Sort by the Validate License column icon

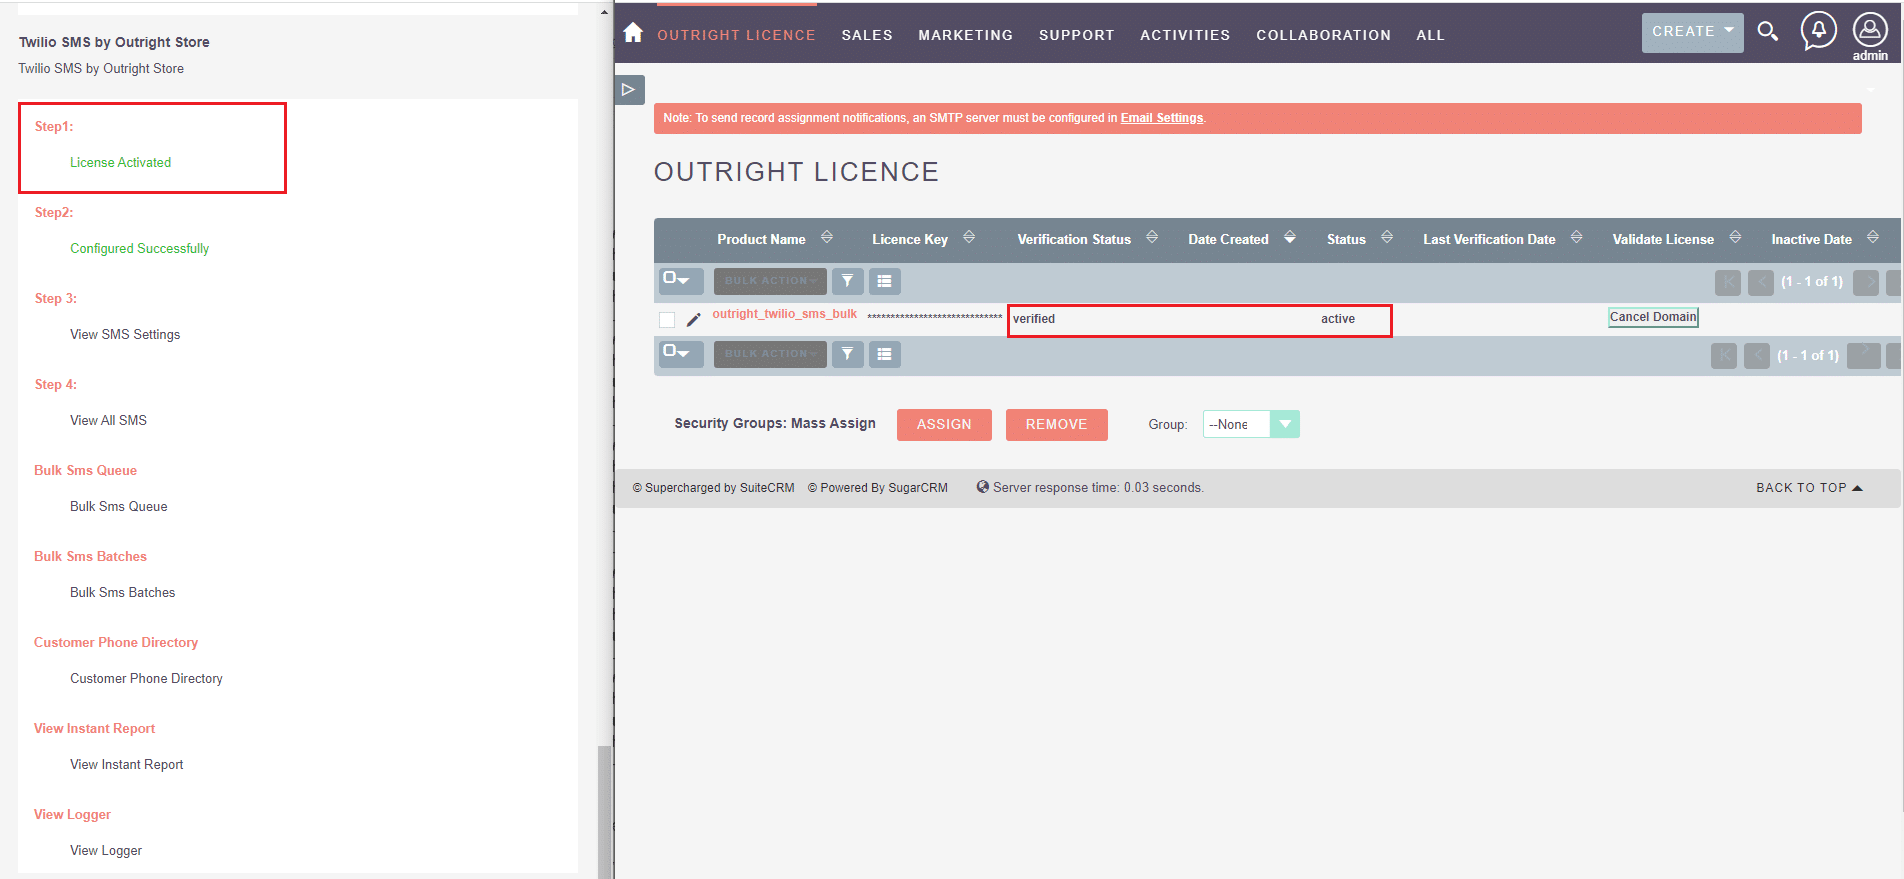[x=1735, y=237]
